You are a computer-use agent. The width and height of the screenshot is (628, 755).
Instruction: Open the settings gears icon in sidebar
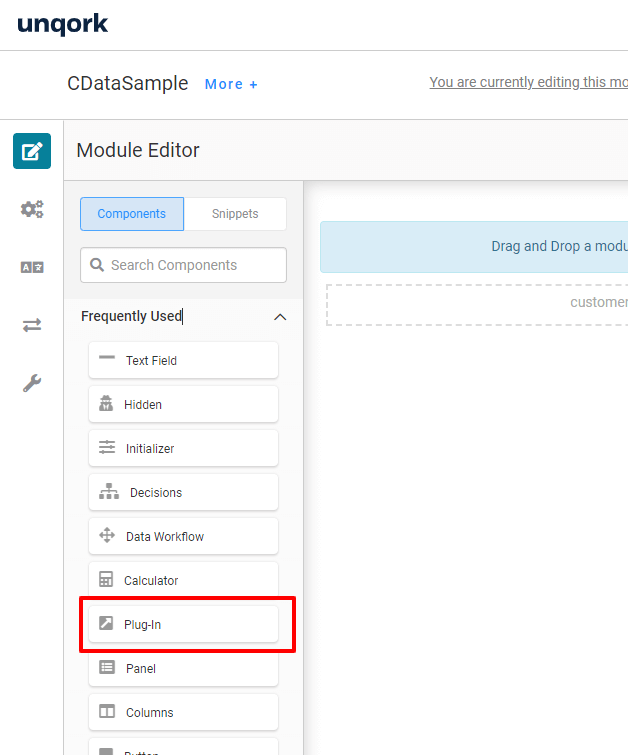coord(32,209)
